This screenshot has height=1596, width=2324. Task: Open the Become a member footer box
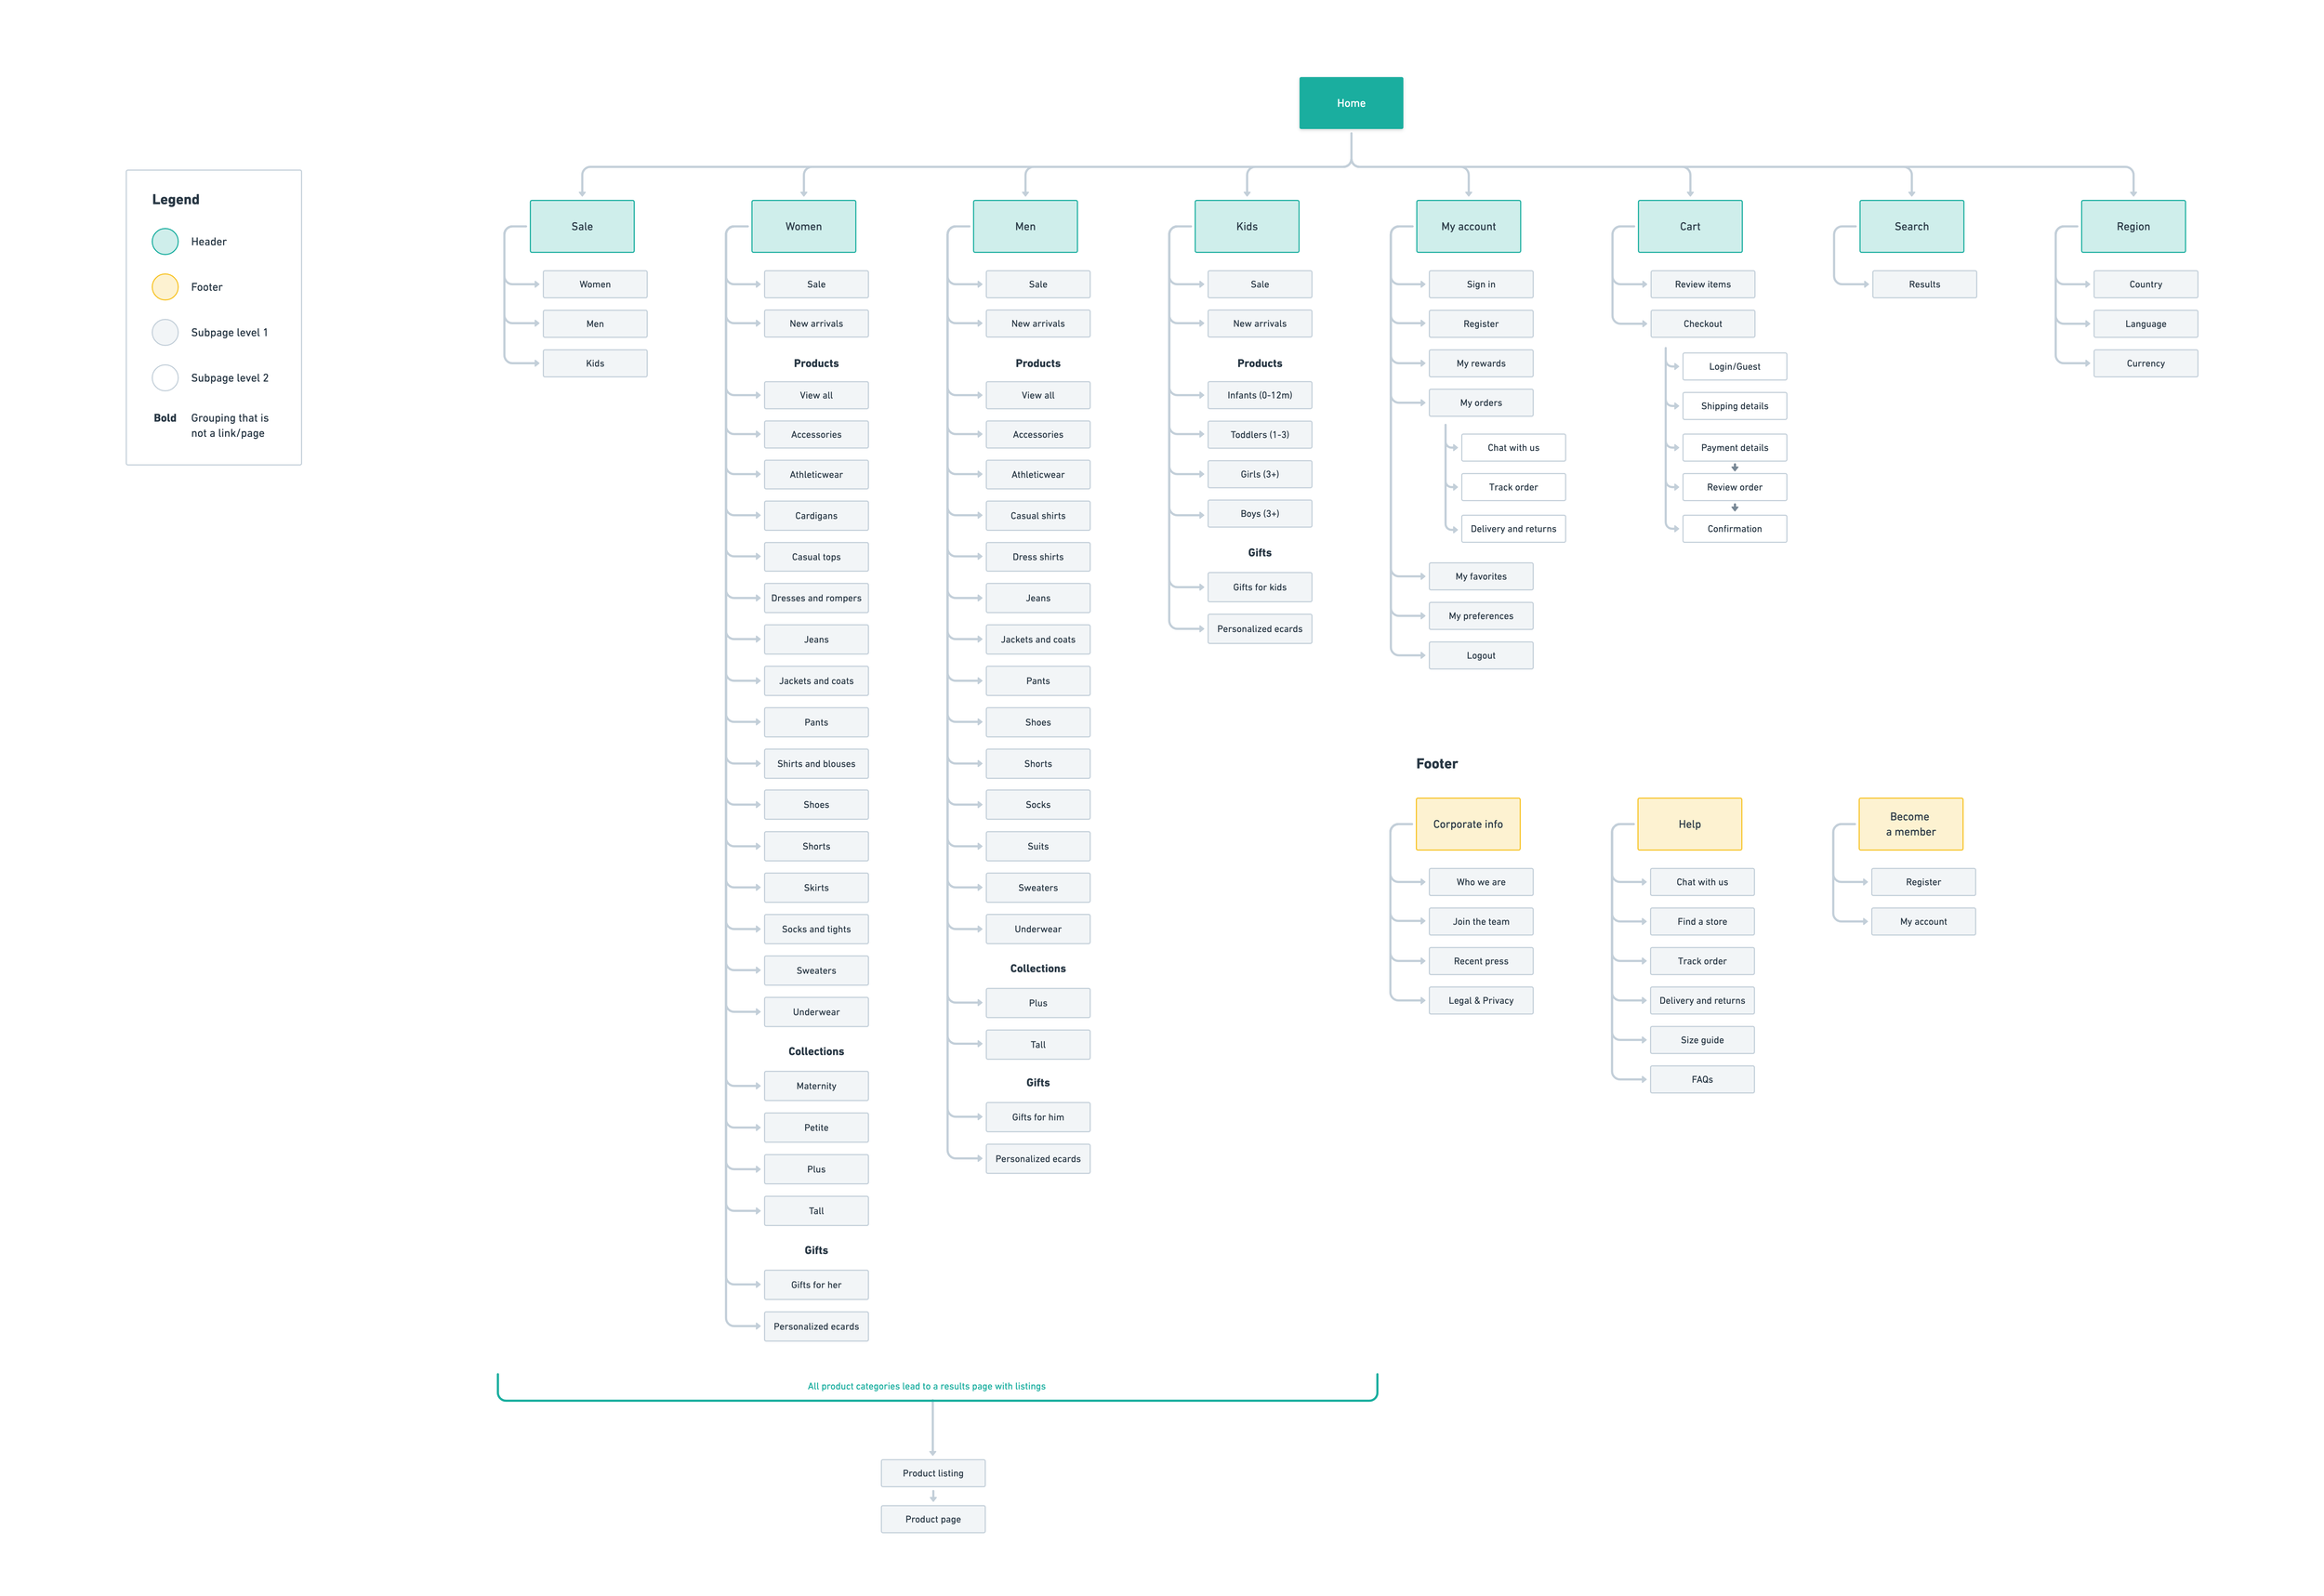click(1909, 824)
